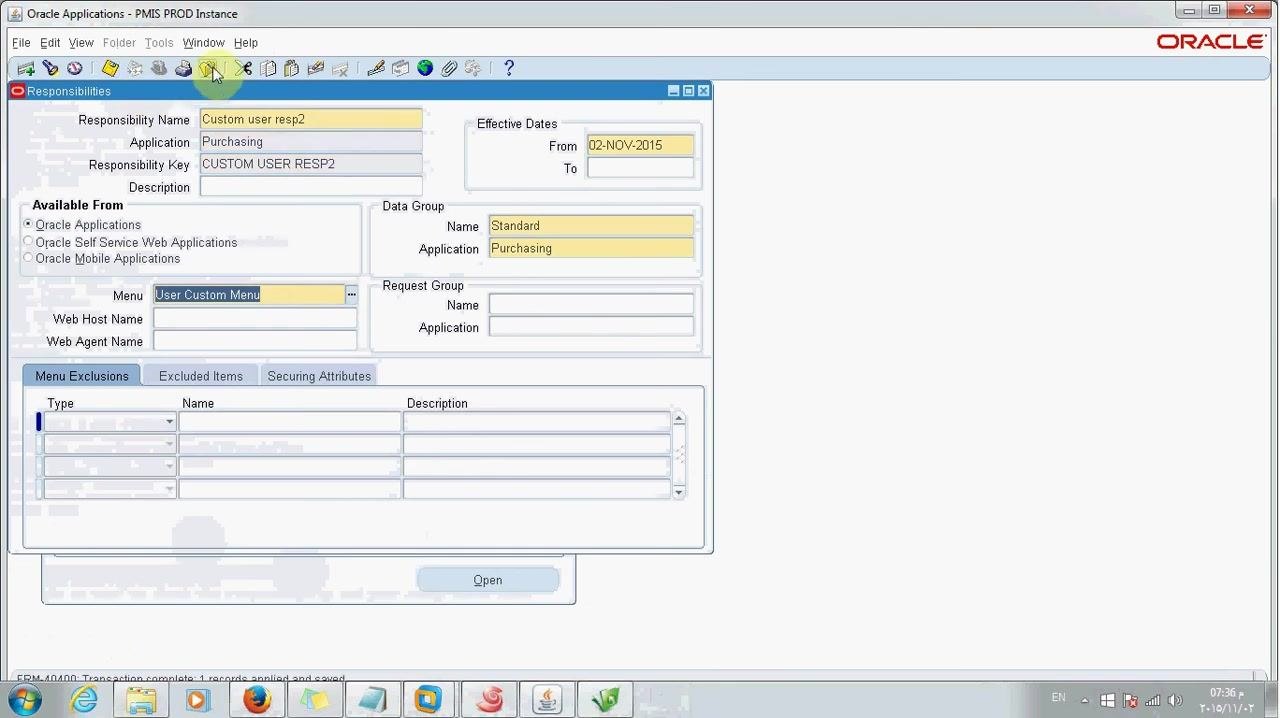
Task: Click the scroll down arrow of exclusions list
Action: 679,492
